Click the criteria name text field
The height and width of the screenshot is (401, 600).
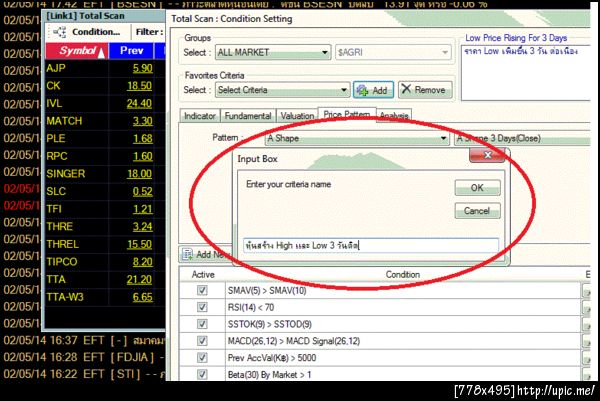pyautogui.click(x=371, y=245)
